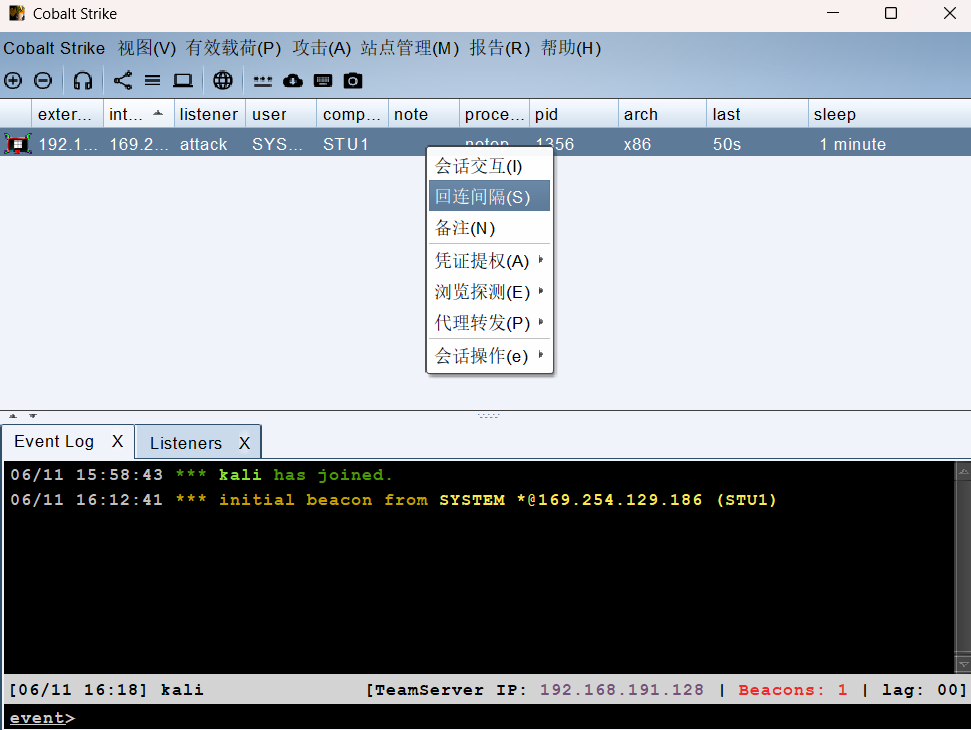Switch to the target table laptop icon
Screen dimensions: 971x730
tap(183, 80)
